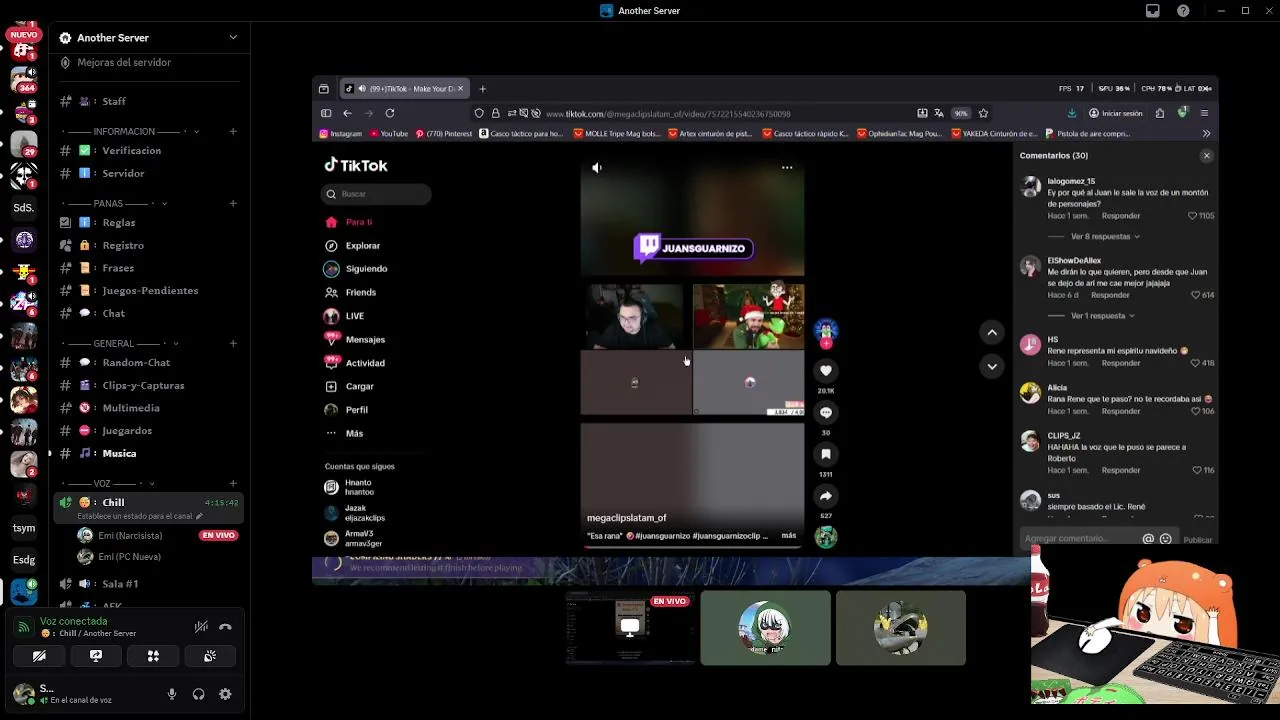Viewport: 1280px width, 720px height.
Task: Toggle noise suppression in voice panel
Action: click(x=201, y=627)
